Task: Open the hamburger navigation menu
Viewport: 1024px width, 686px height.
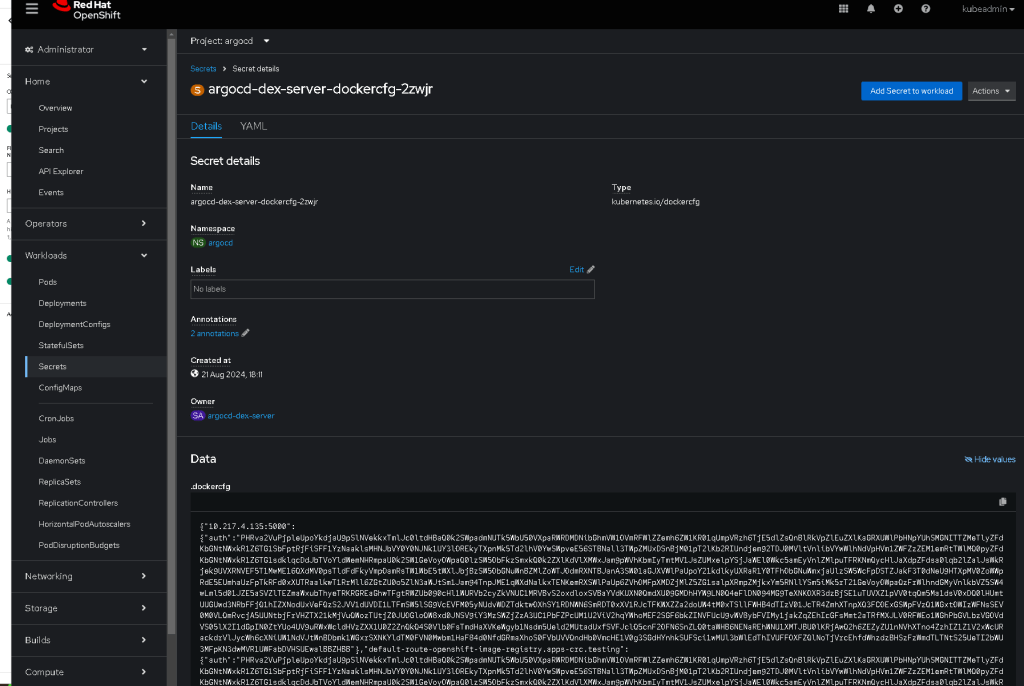Action: click(x=31, y=8)
